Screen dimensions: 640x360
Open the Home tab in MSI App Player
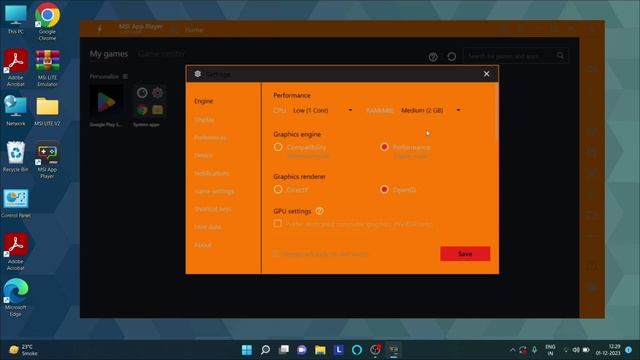point(193,30)
